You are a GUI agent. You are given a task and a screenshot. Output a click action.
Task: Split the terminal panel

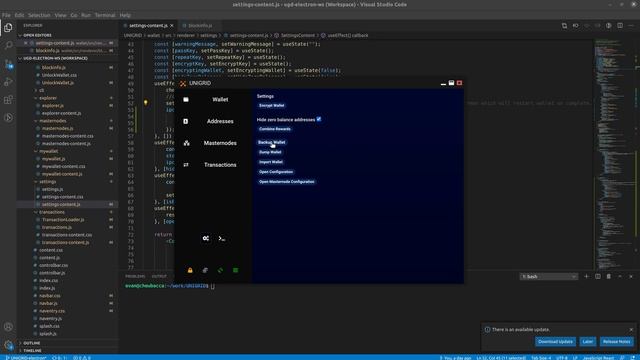tap(598, 276)
